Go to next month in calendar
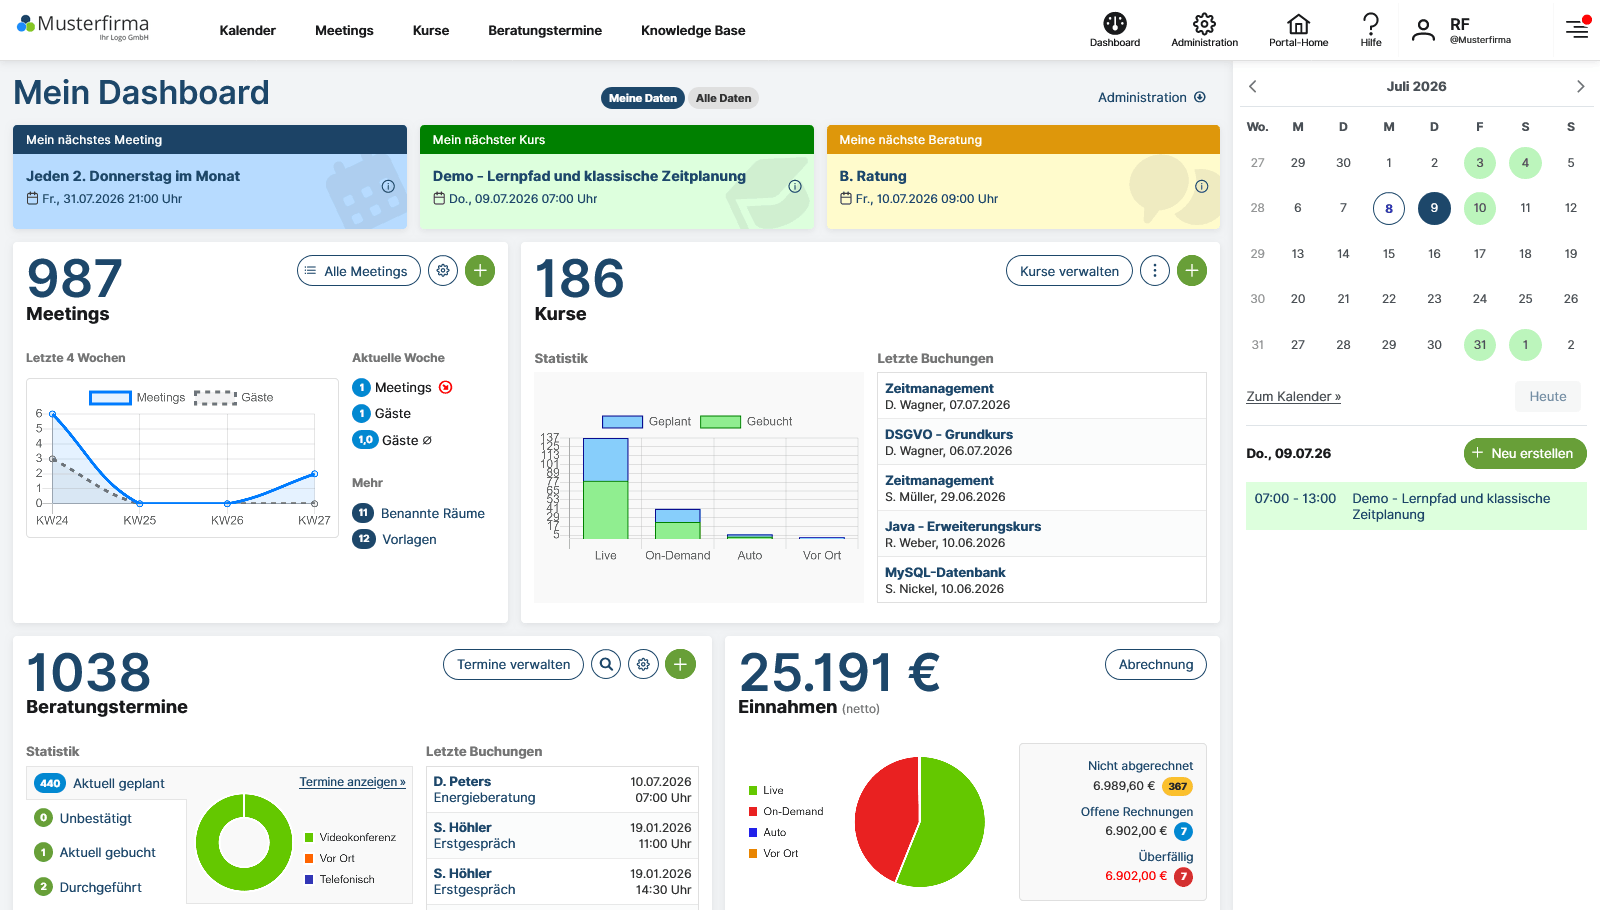Screen dimensions: 1600x910 tap(1580, 86)
